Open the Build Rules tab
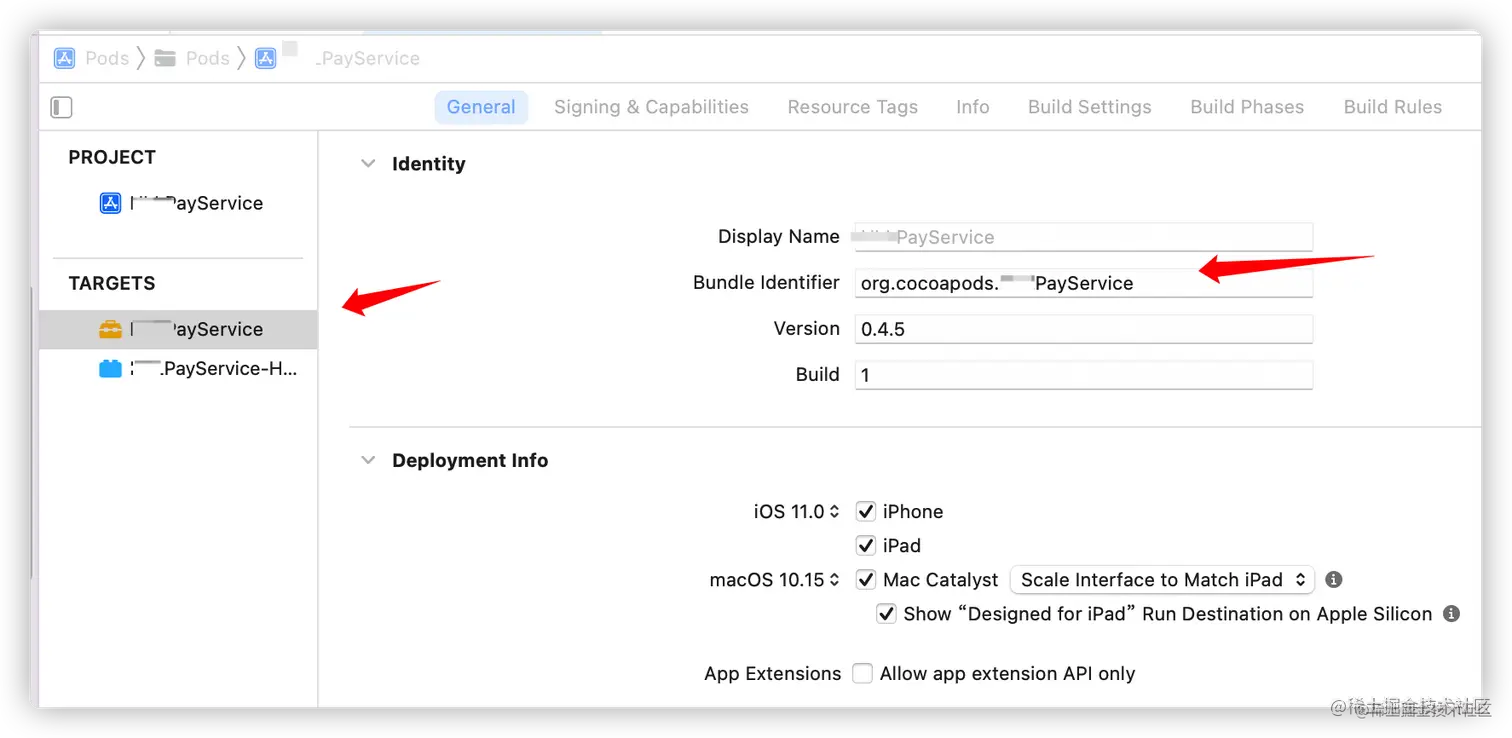1512x738 pixels. [1393, 107]
